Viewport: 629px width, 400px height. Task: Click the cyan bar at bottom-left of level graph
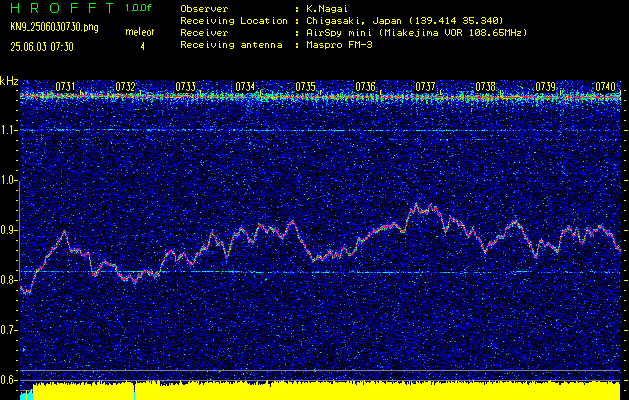tap(26, 395)
